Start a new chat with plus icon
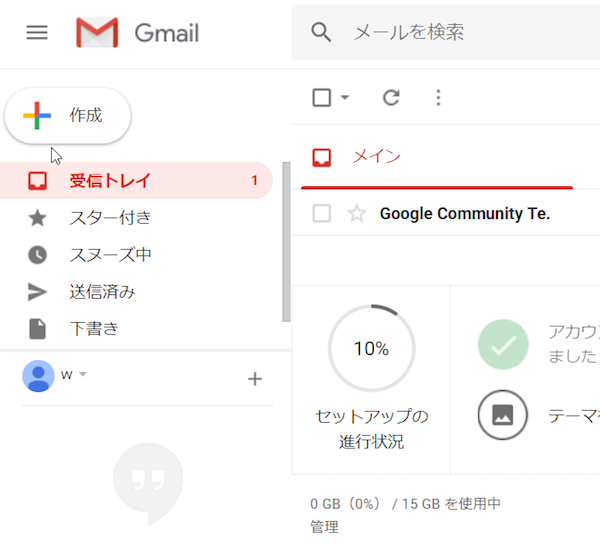Screen dimensions: 600x544 (x=255, y=379)
